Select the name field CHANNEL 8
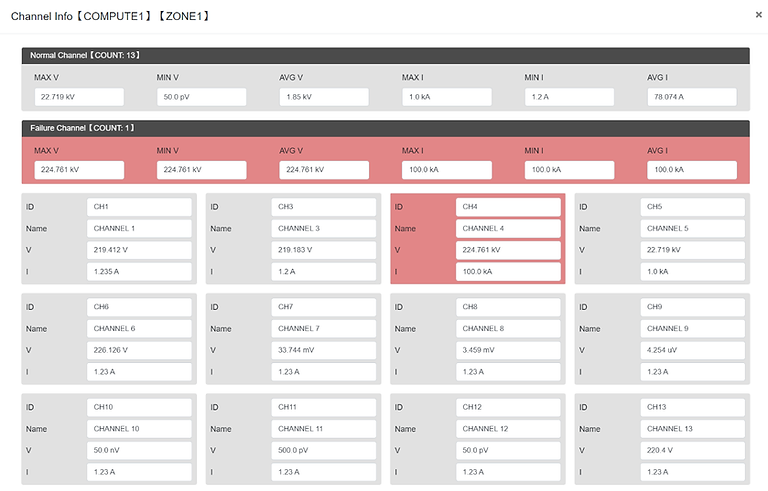Viewport: 768px width, 491px height. pos(508,328)
